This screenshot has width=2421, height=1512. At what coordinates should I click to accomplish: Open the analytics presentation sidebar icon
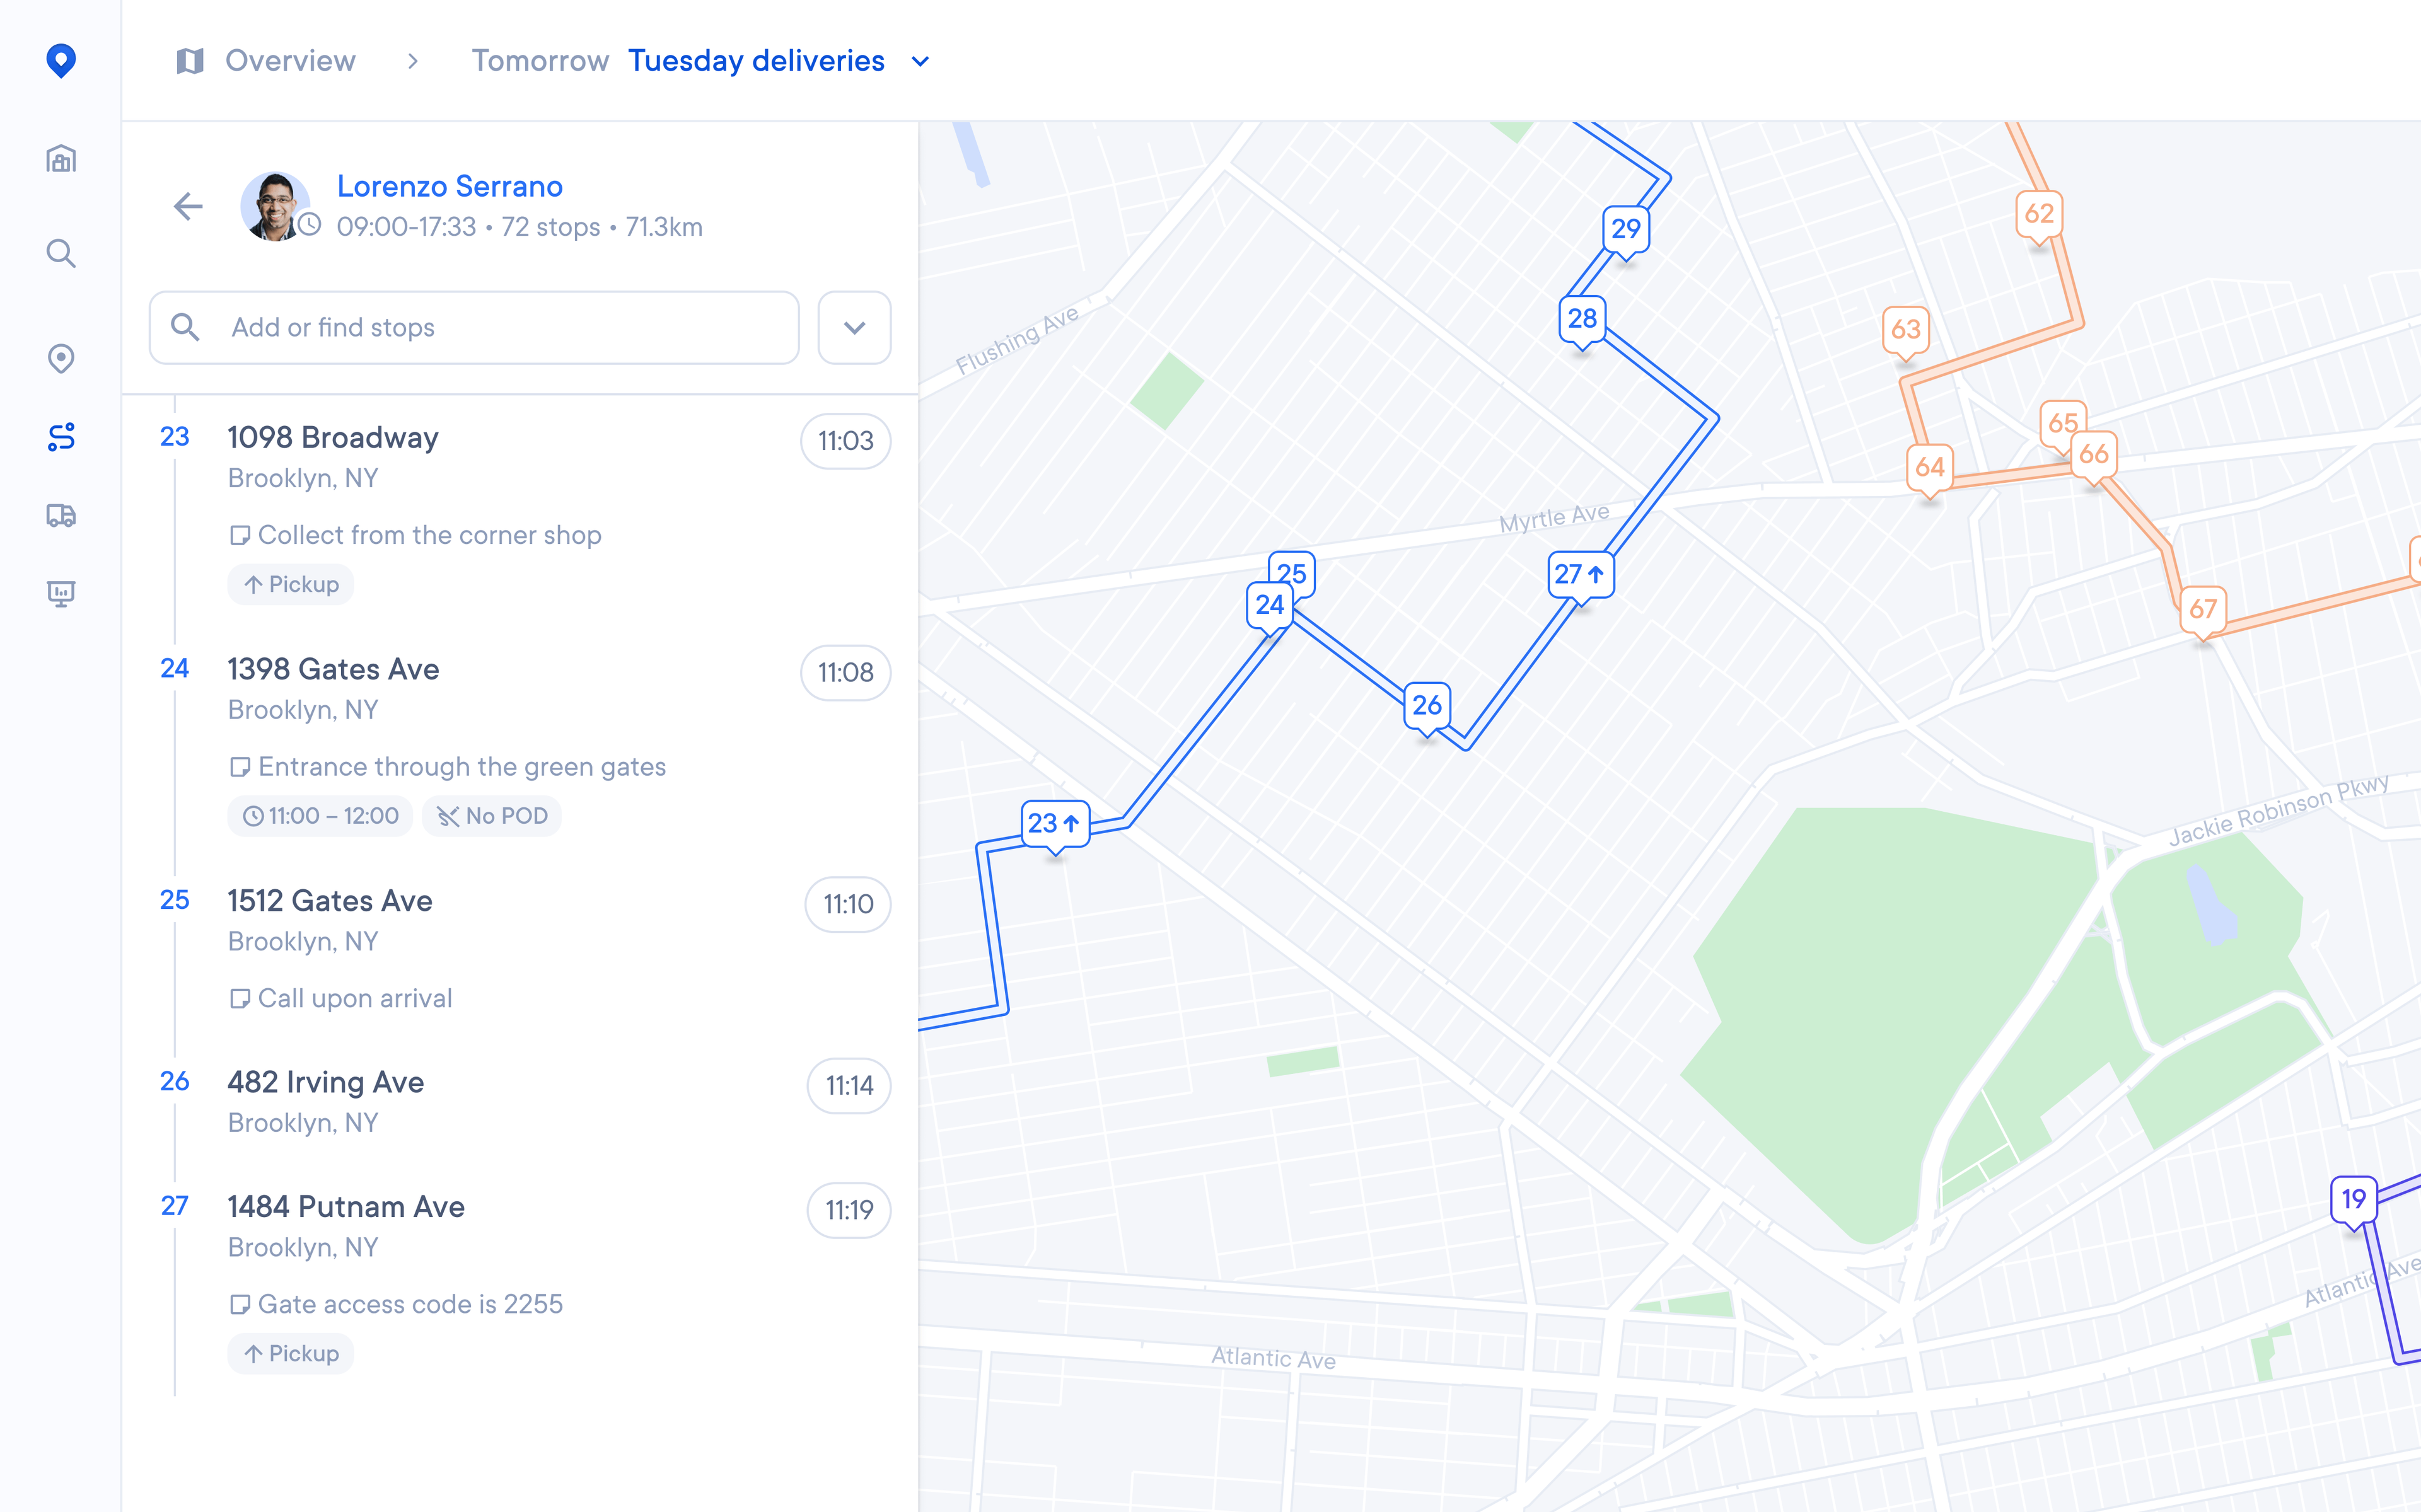(61, 594)
